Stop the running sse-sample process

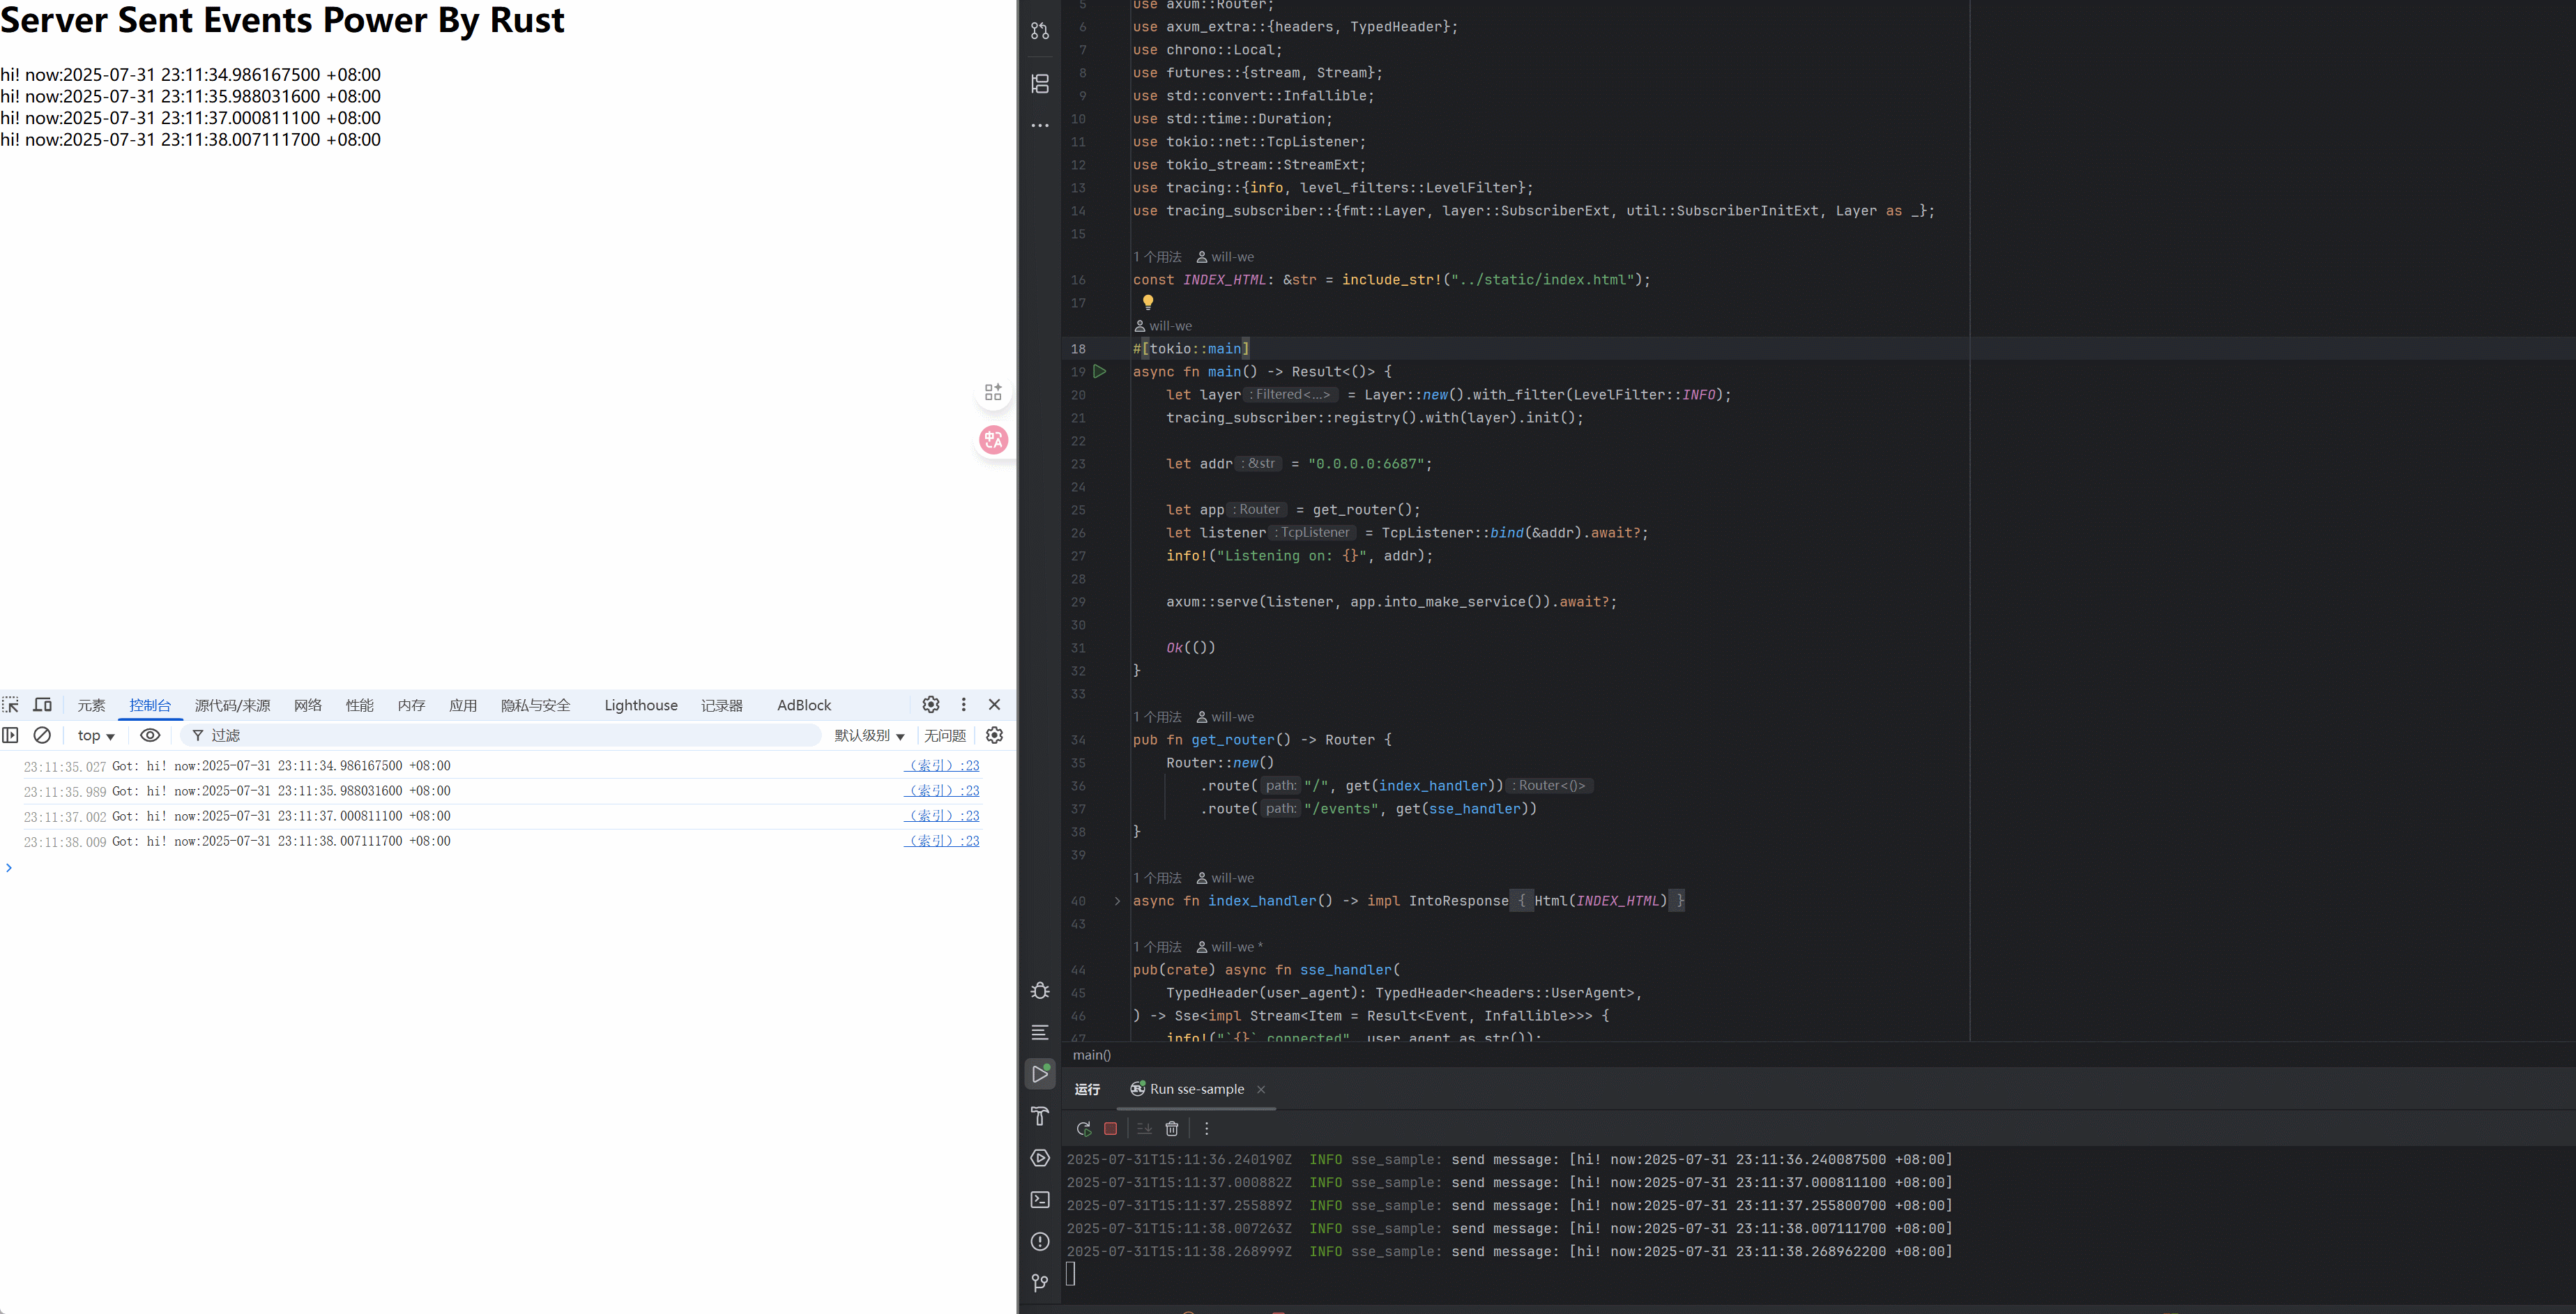[x=1110, y=1128]
